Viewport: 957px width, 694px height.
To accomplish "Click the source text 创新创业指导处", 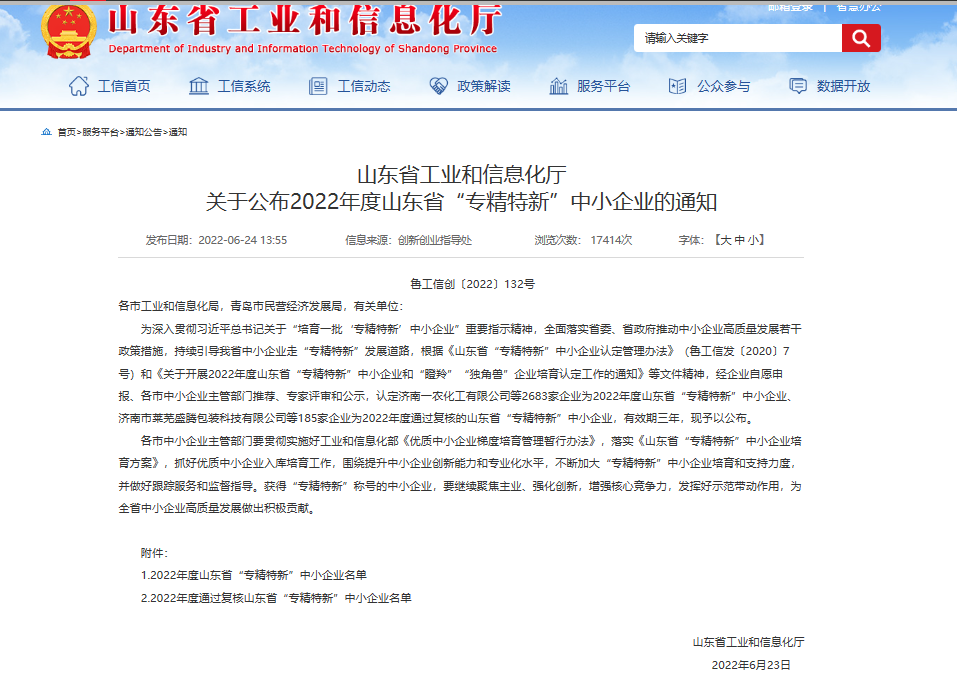I will click(435, 240).
